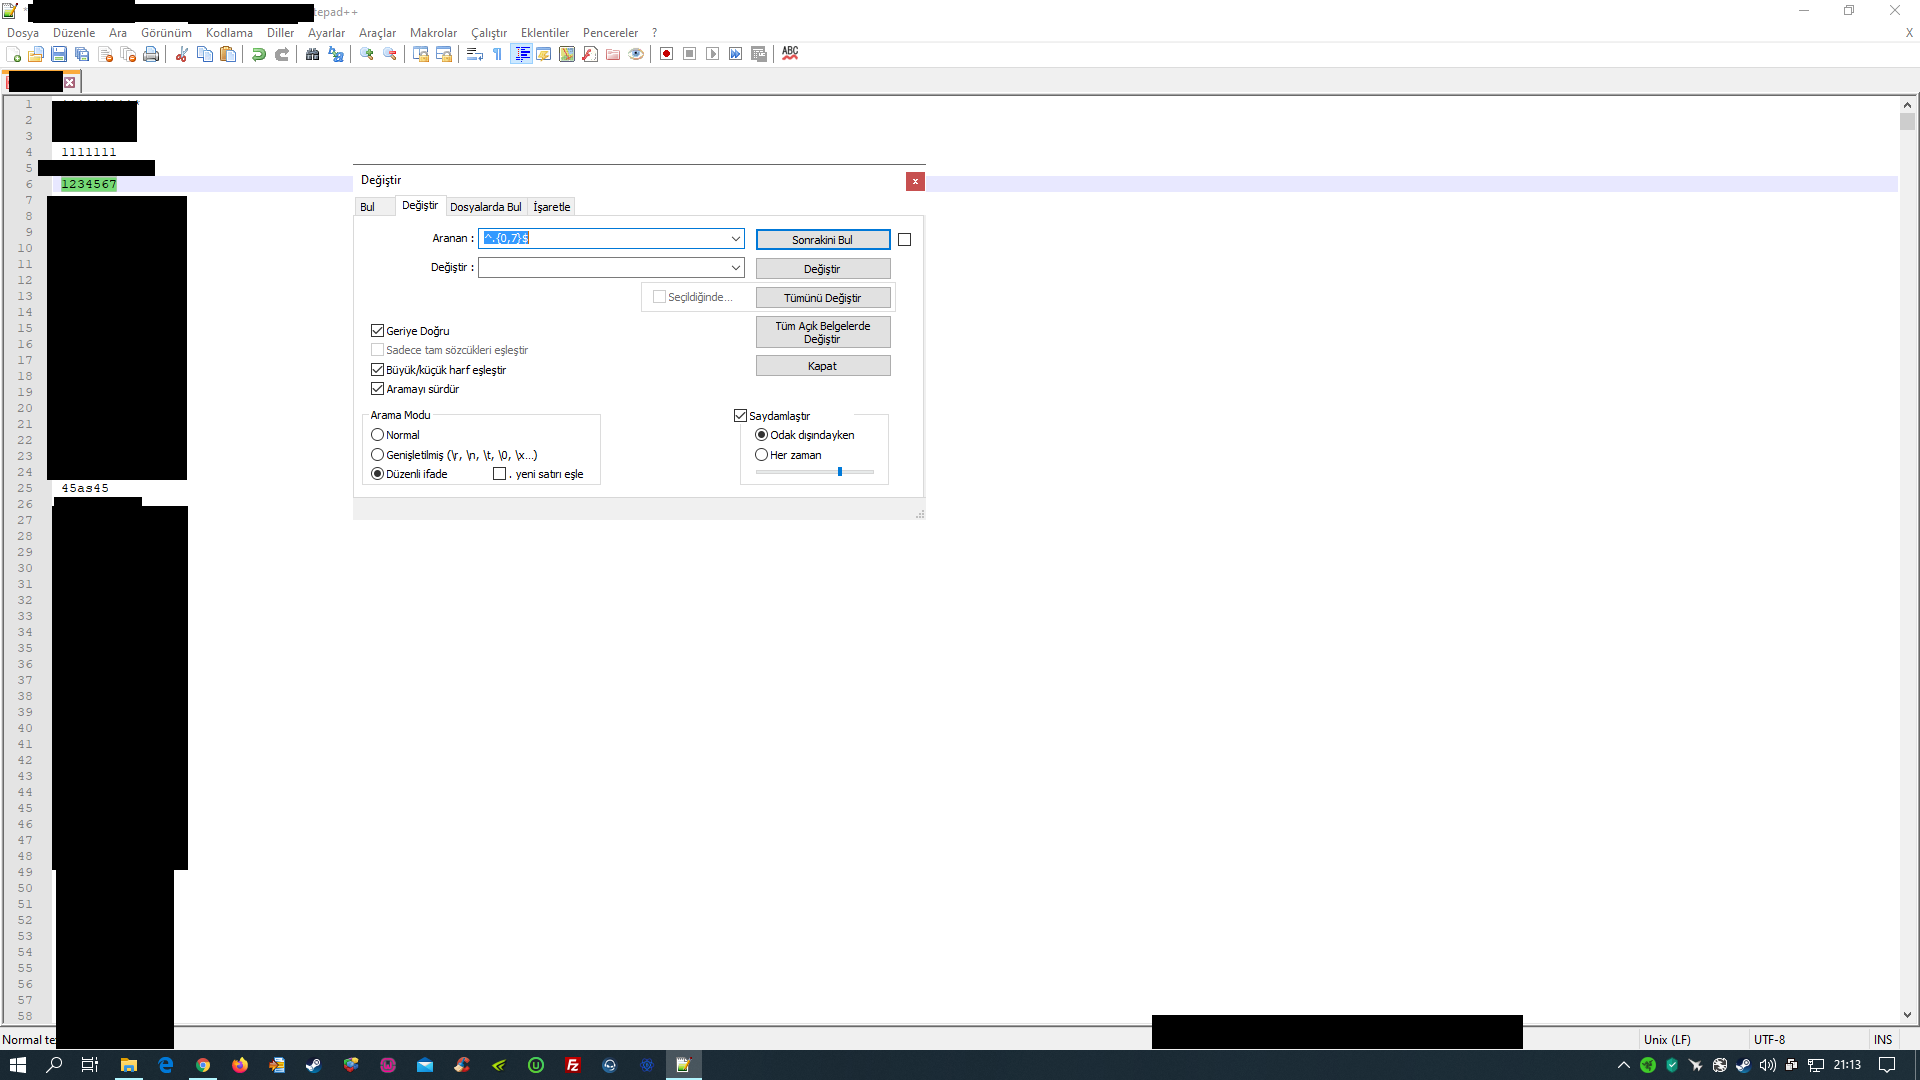Toggle the ABC spell check icon
The image size is (1920, 1080).
point(790,54)
